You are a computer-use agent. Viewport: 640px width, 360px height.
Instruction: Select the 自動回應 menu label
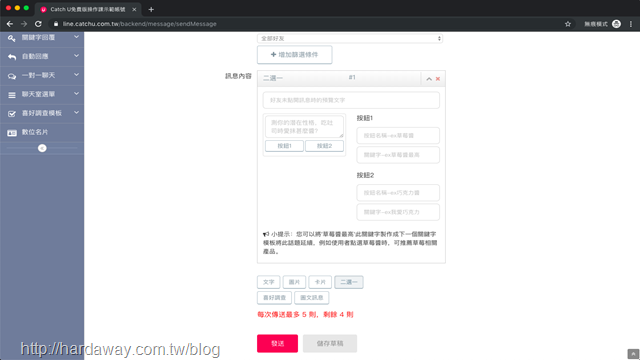coord(35,56)
